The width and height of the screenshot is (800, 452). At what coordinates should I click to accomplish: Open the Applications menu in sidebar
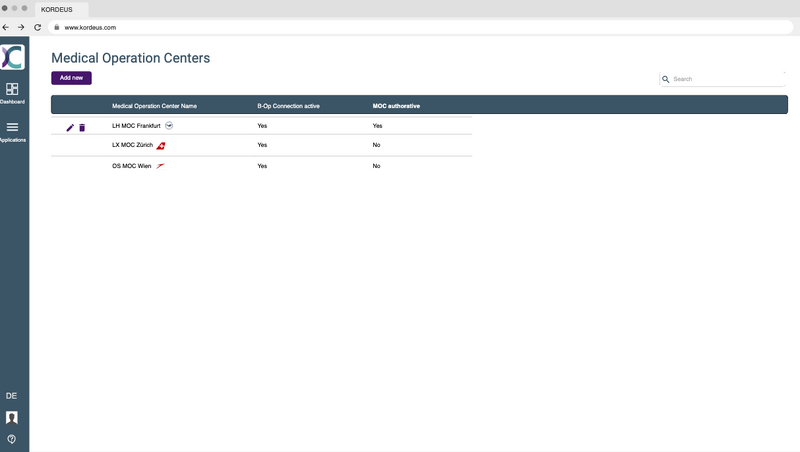[12, 131]
